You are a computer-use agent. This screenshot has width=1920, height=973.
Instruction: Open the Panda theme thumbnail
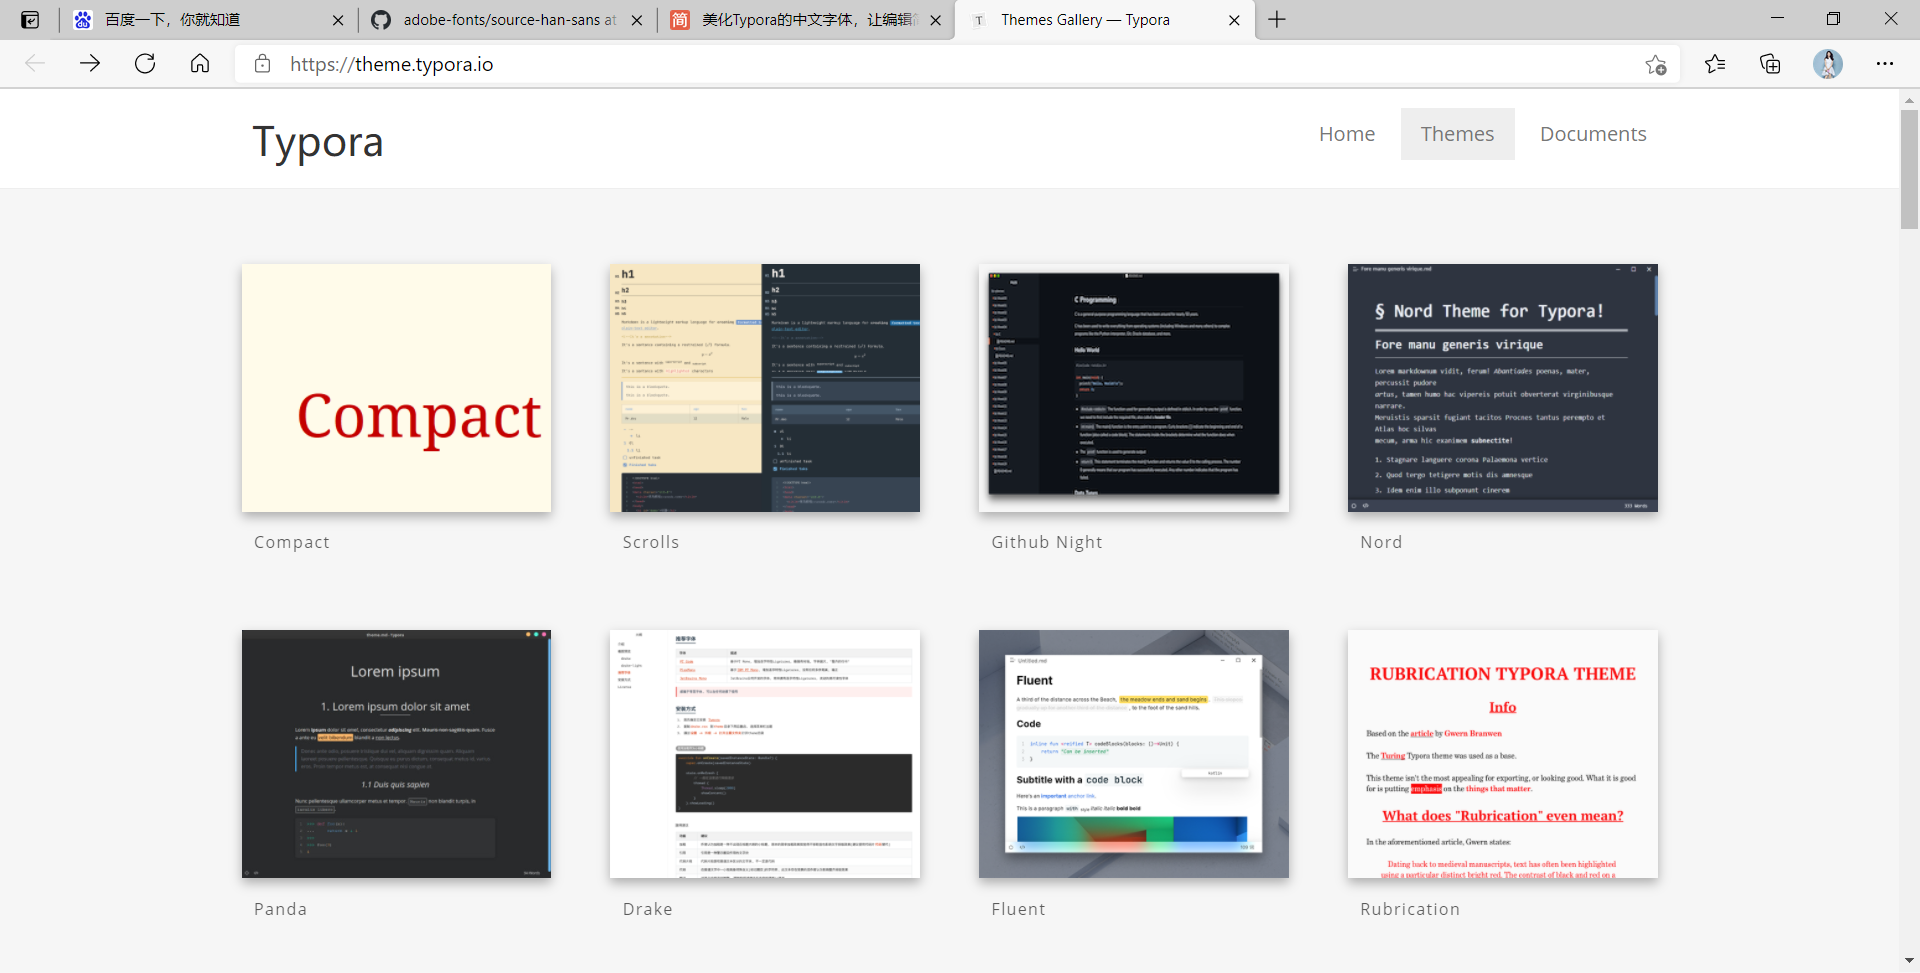pyautogui.click(x=396, y=754)
